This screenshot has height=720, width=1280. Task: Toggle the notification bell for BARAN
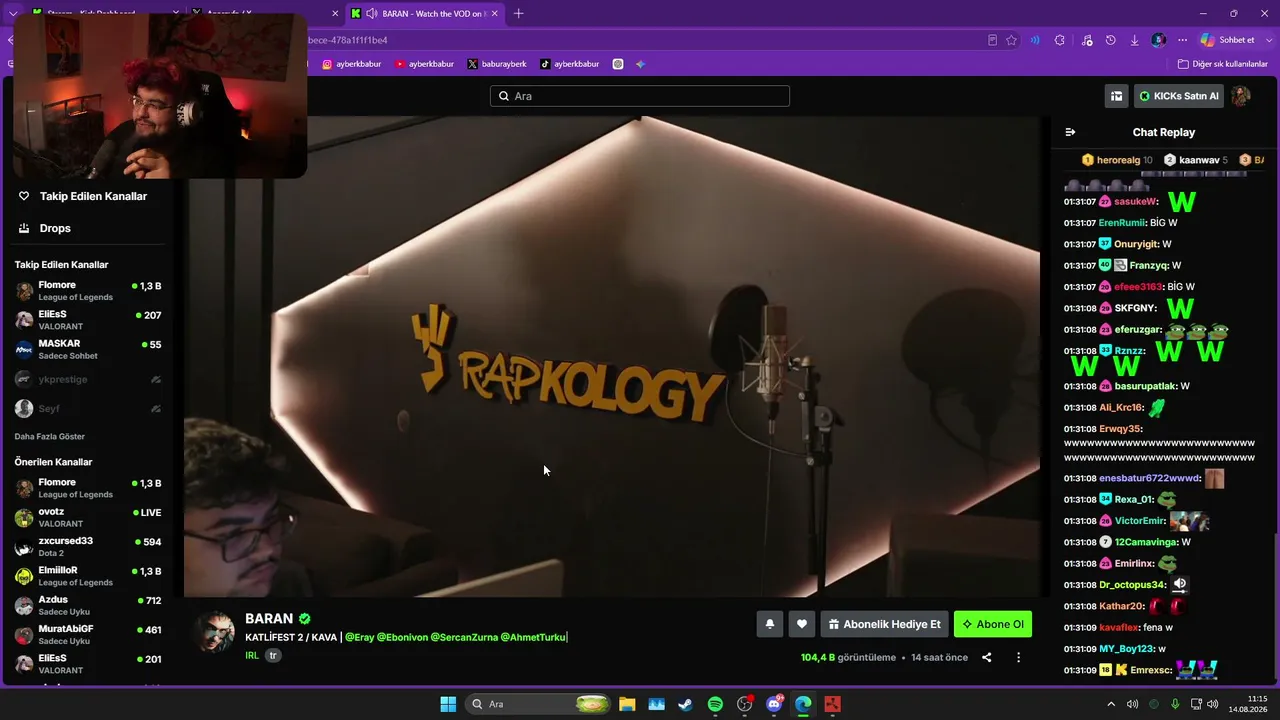point(769,624)
